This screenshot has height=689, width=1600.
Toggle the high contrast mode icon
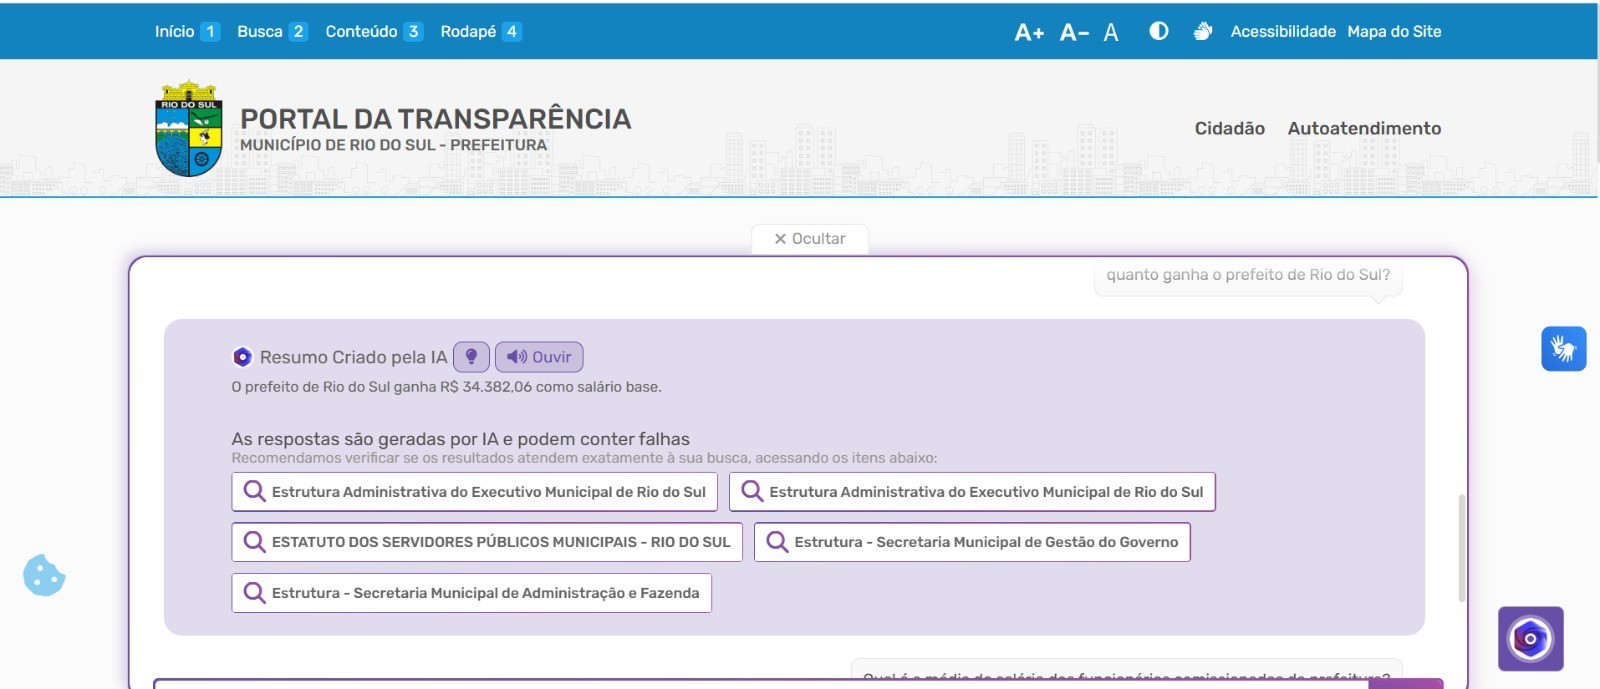coord(1159,31)
